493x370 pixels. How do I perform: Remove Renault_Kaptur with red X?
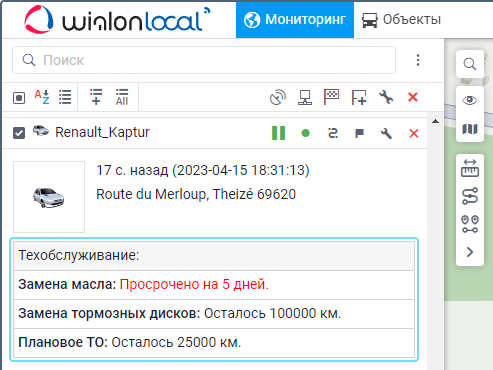[414, 133]
